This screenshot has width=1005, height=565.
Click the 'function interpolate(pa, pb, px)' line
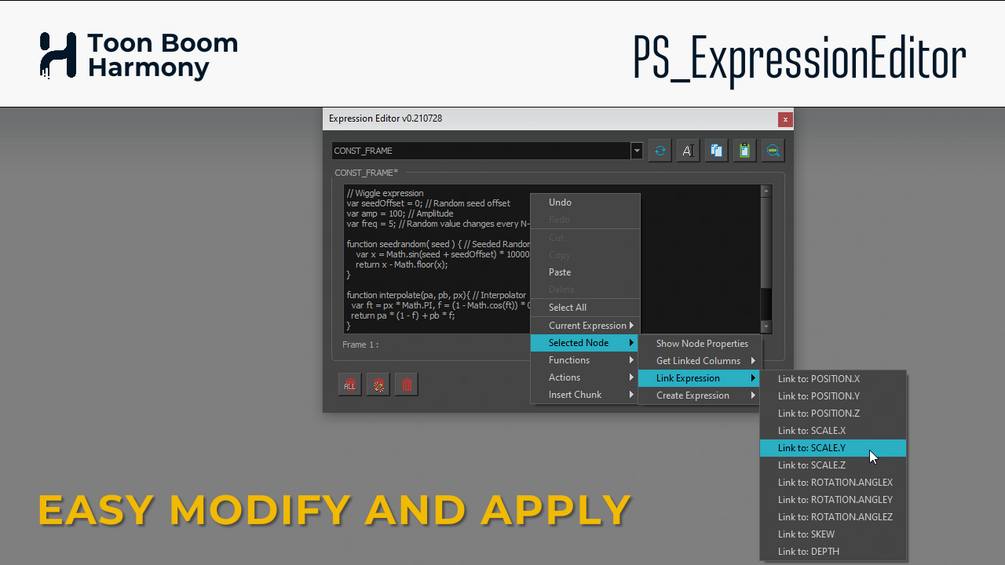pos(436,295)
